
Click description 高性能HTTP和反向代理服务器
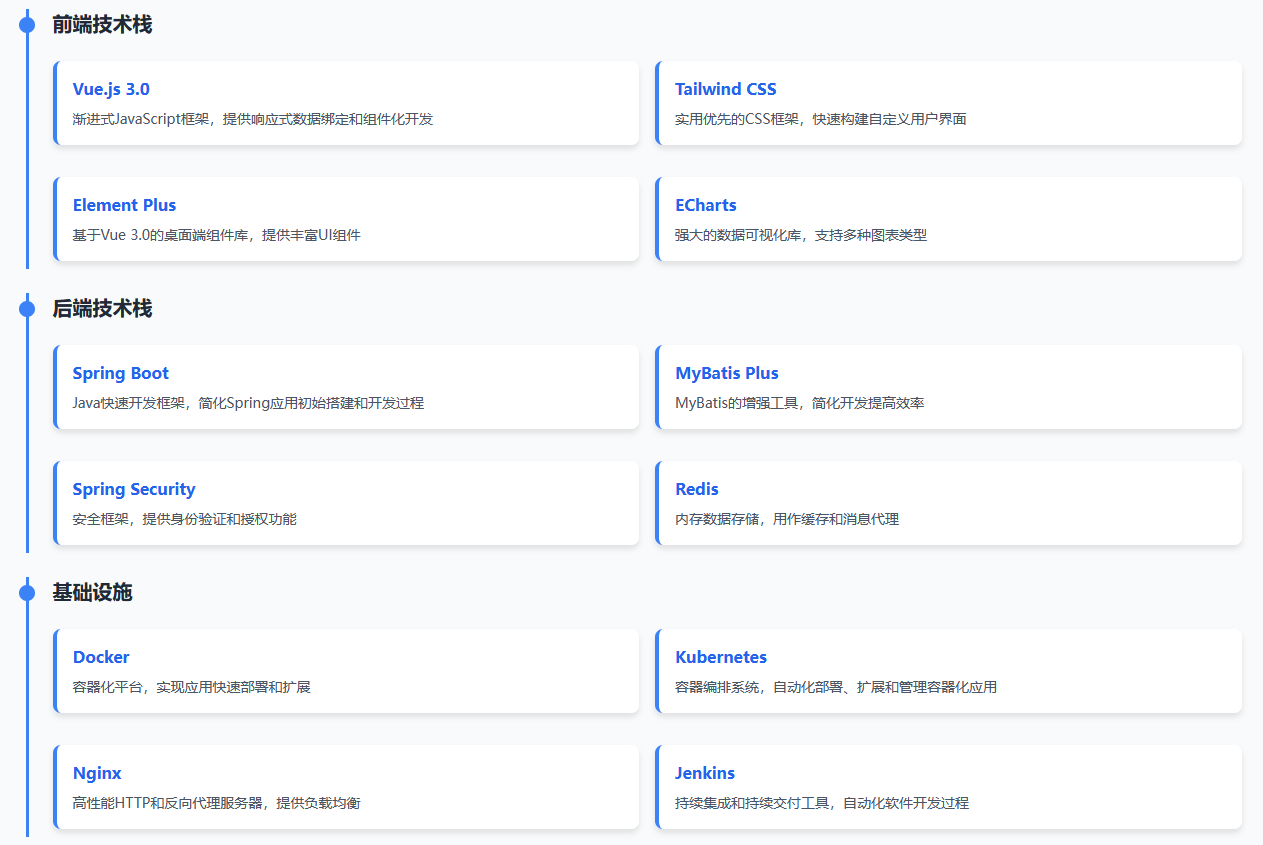pyautogui.click(x=217, y=803)
